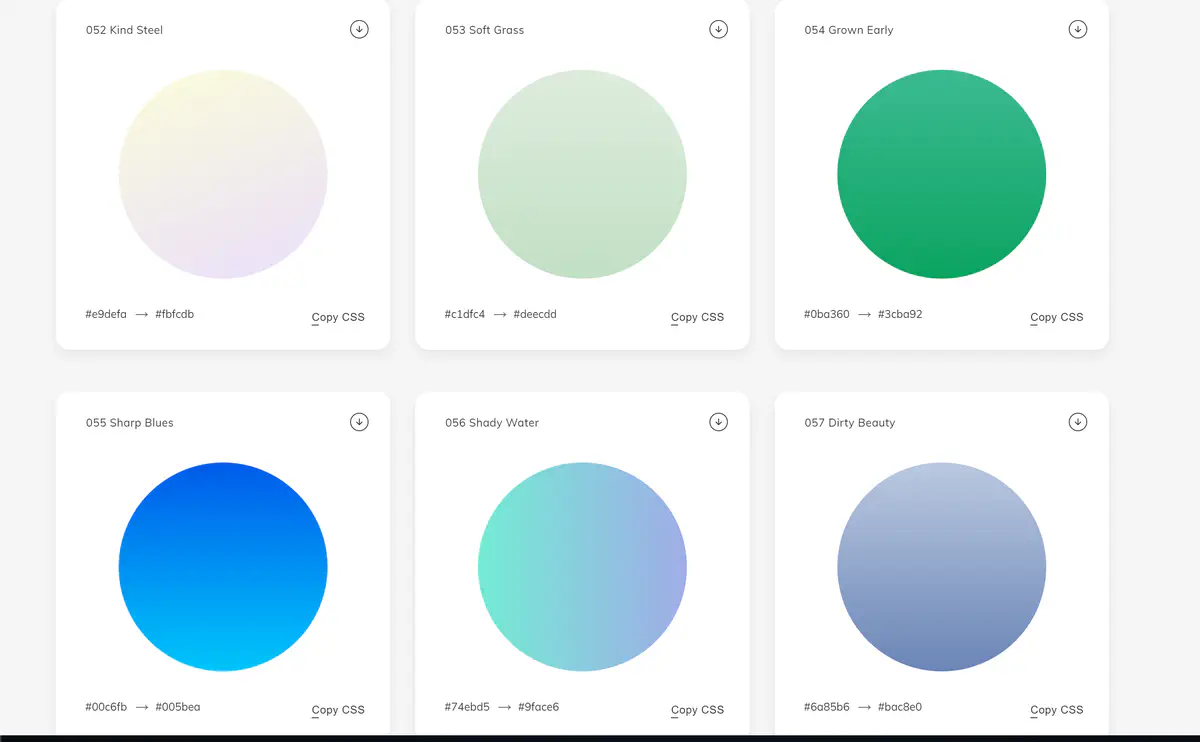This screenshot has height=742, width=1200.
Task: Copy CSS for Dirty Beauty gradient
Action: [1056, 710]
